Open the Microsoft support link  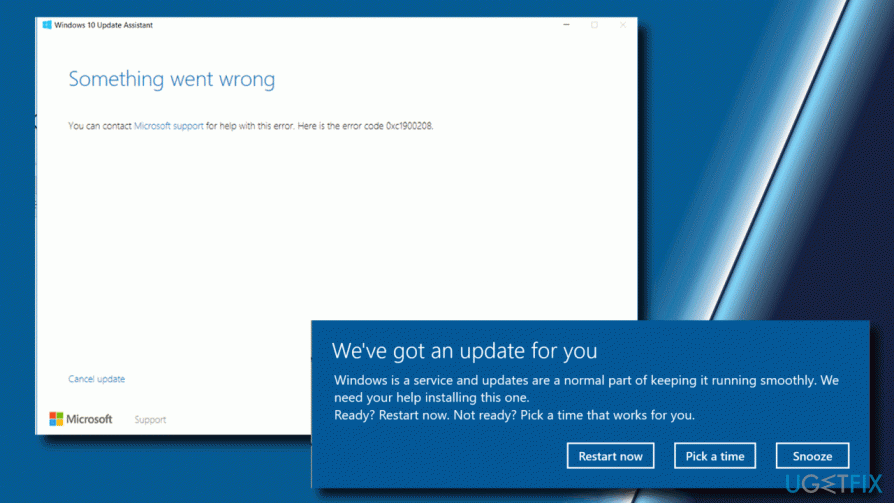coord(168,126)
